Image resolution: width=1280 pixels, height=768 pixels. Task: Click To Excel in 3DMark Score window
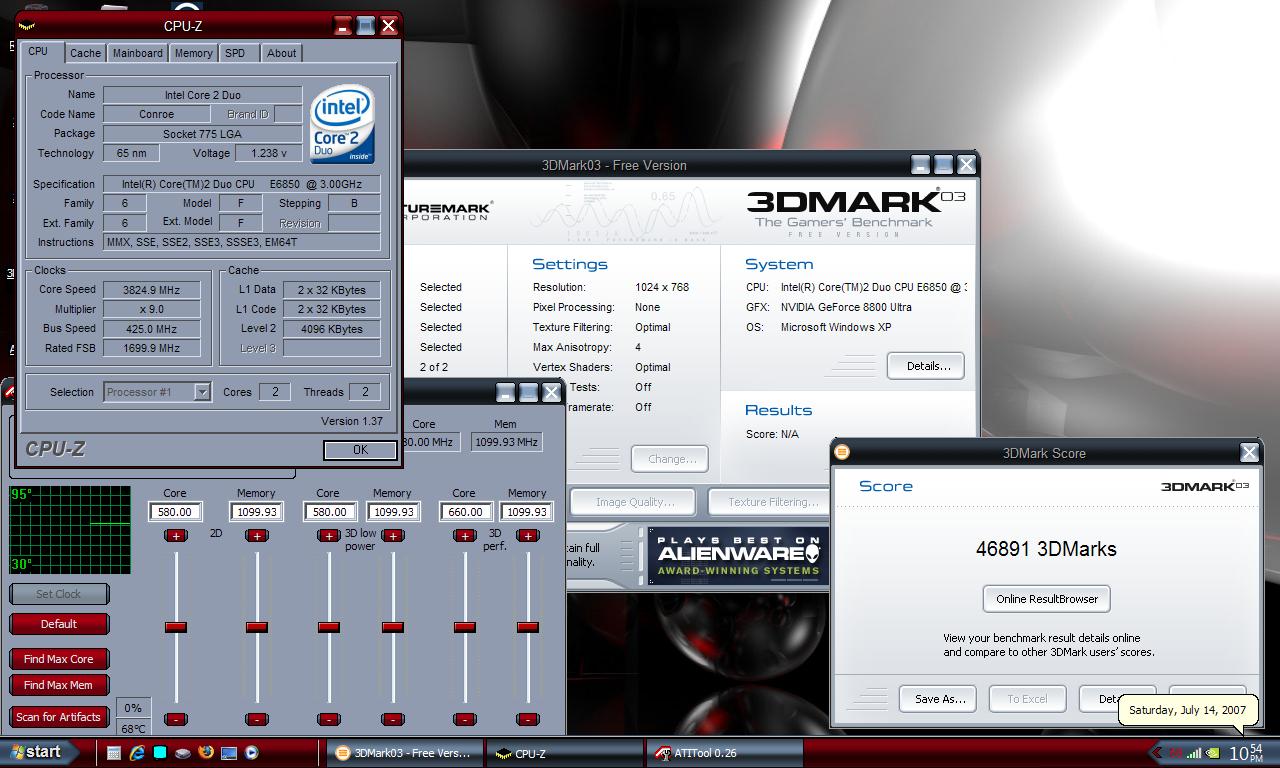pos(1027,699)
